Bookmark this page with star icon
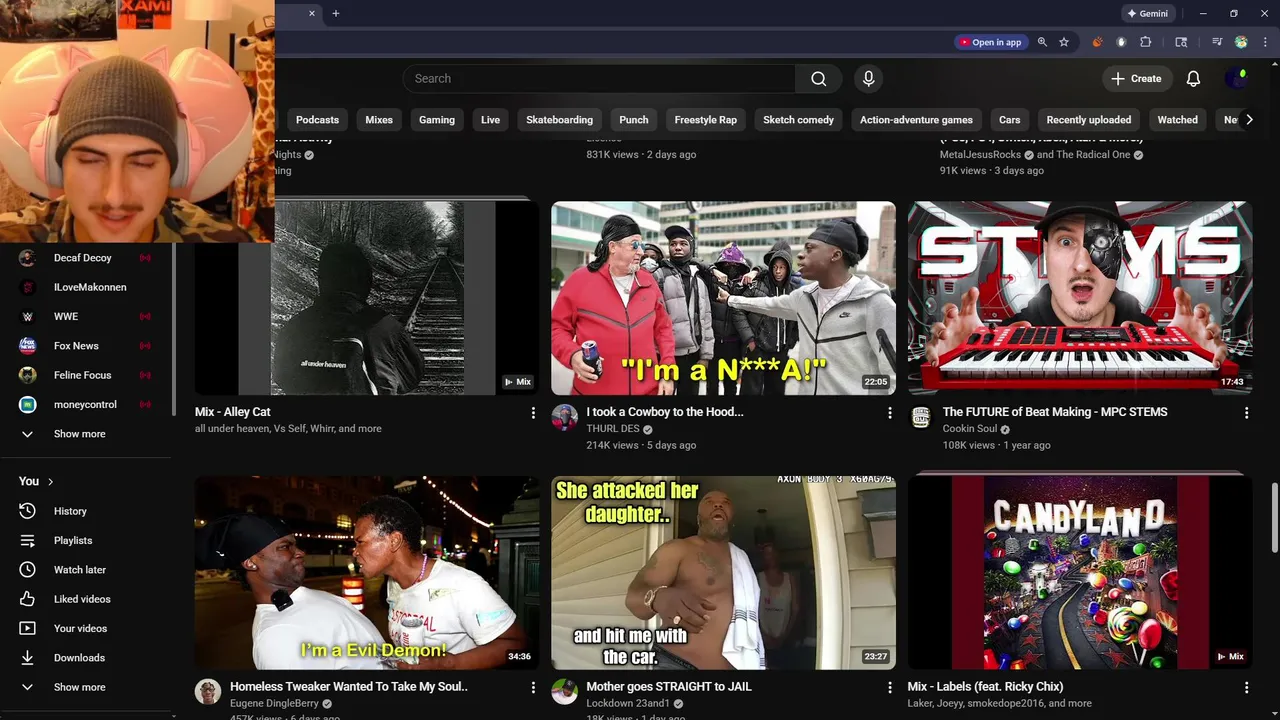Image resolution: width=1280 pixels, height=720 pixels. (1064, 42)
